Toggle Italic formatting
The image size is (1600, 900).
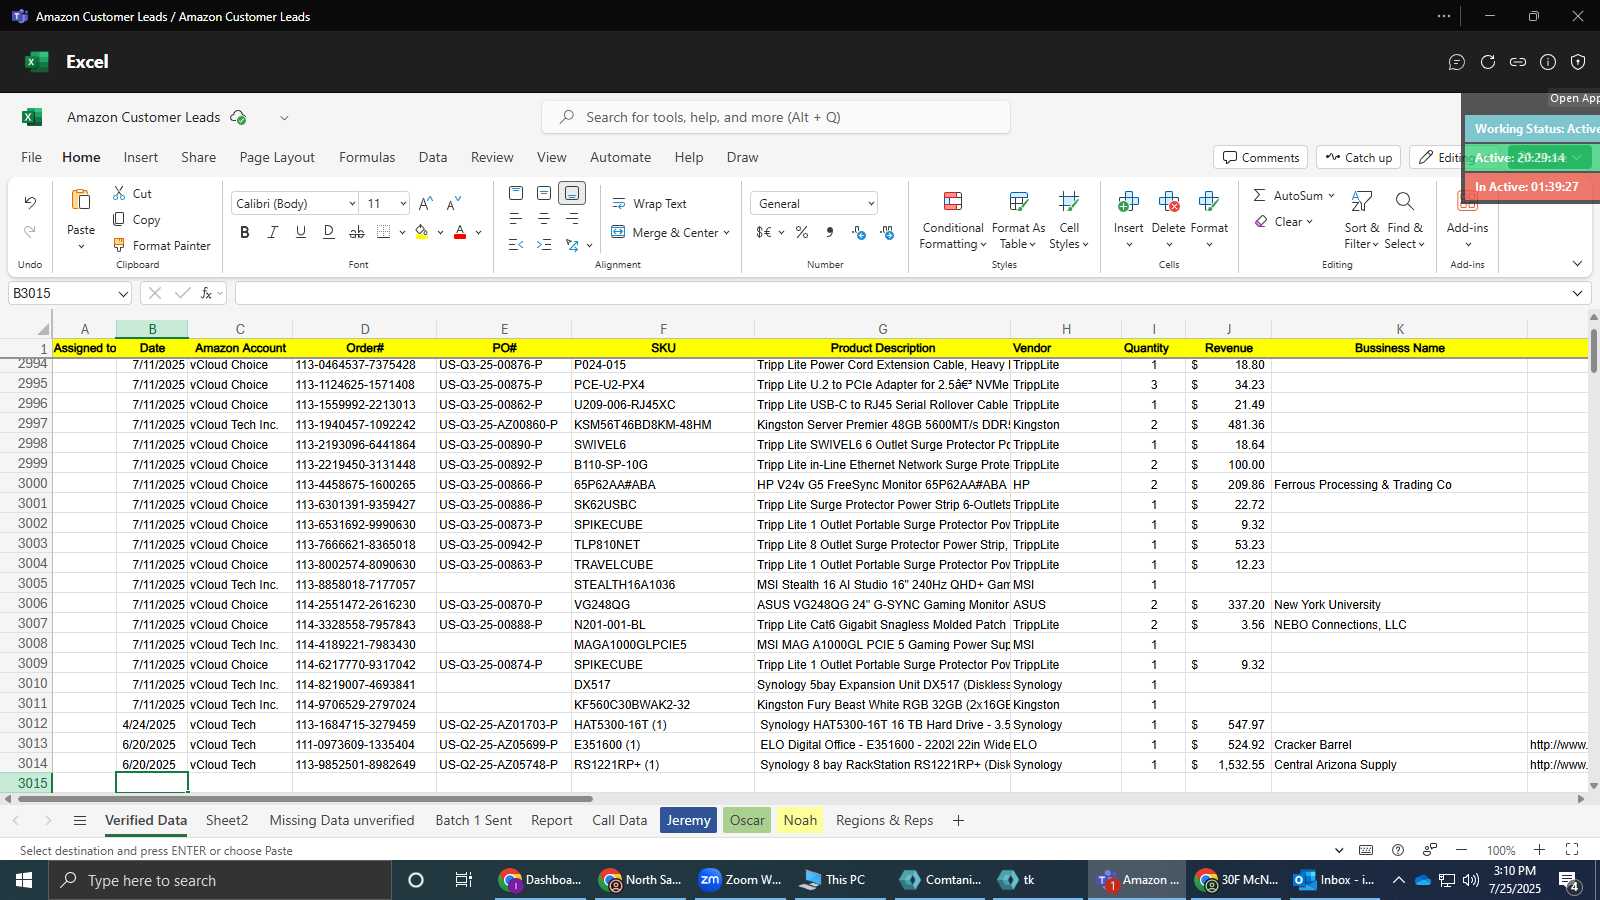click(x=272, y=232)
